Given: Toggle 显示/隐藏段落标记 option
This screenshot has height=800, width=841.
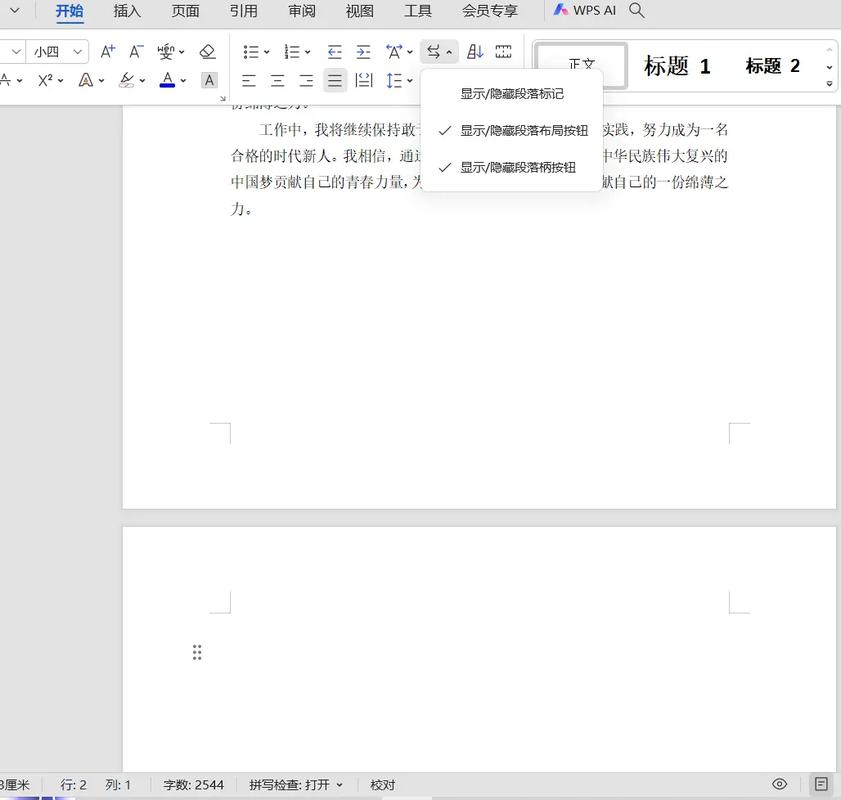Looking at the screenshot, I should [512, 94].
